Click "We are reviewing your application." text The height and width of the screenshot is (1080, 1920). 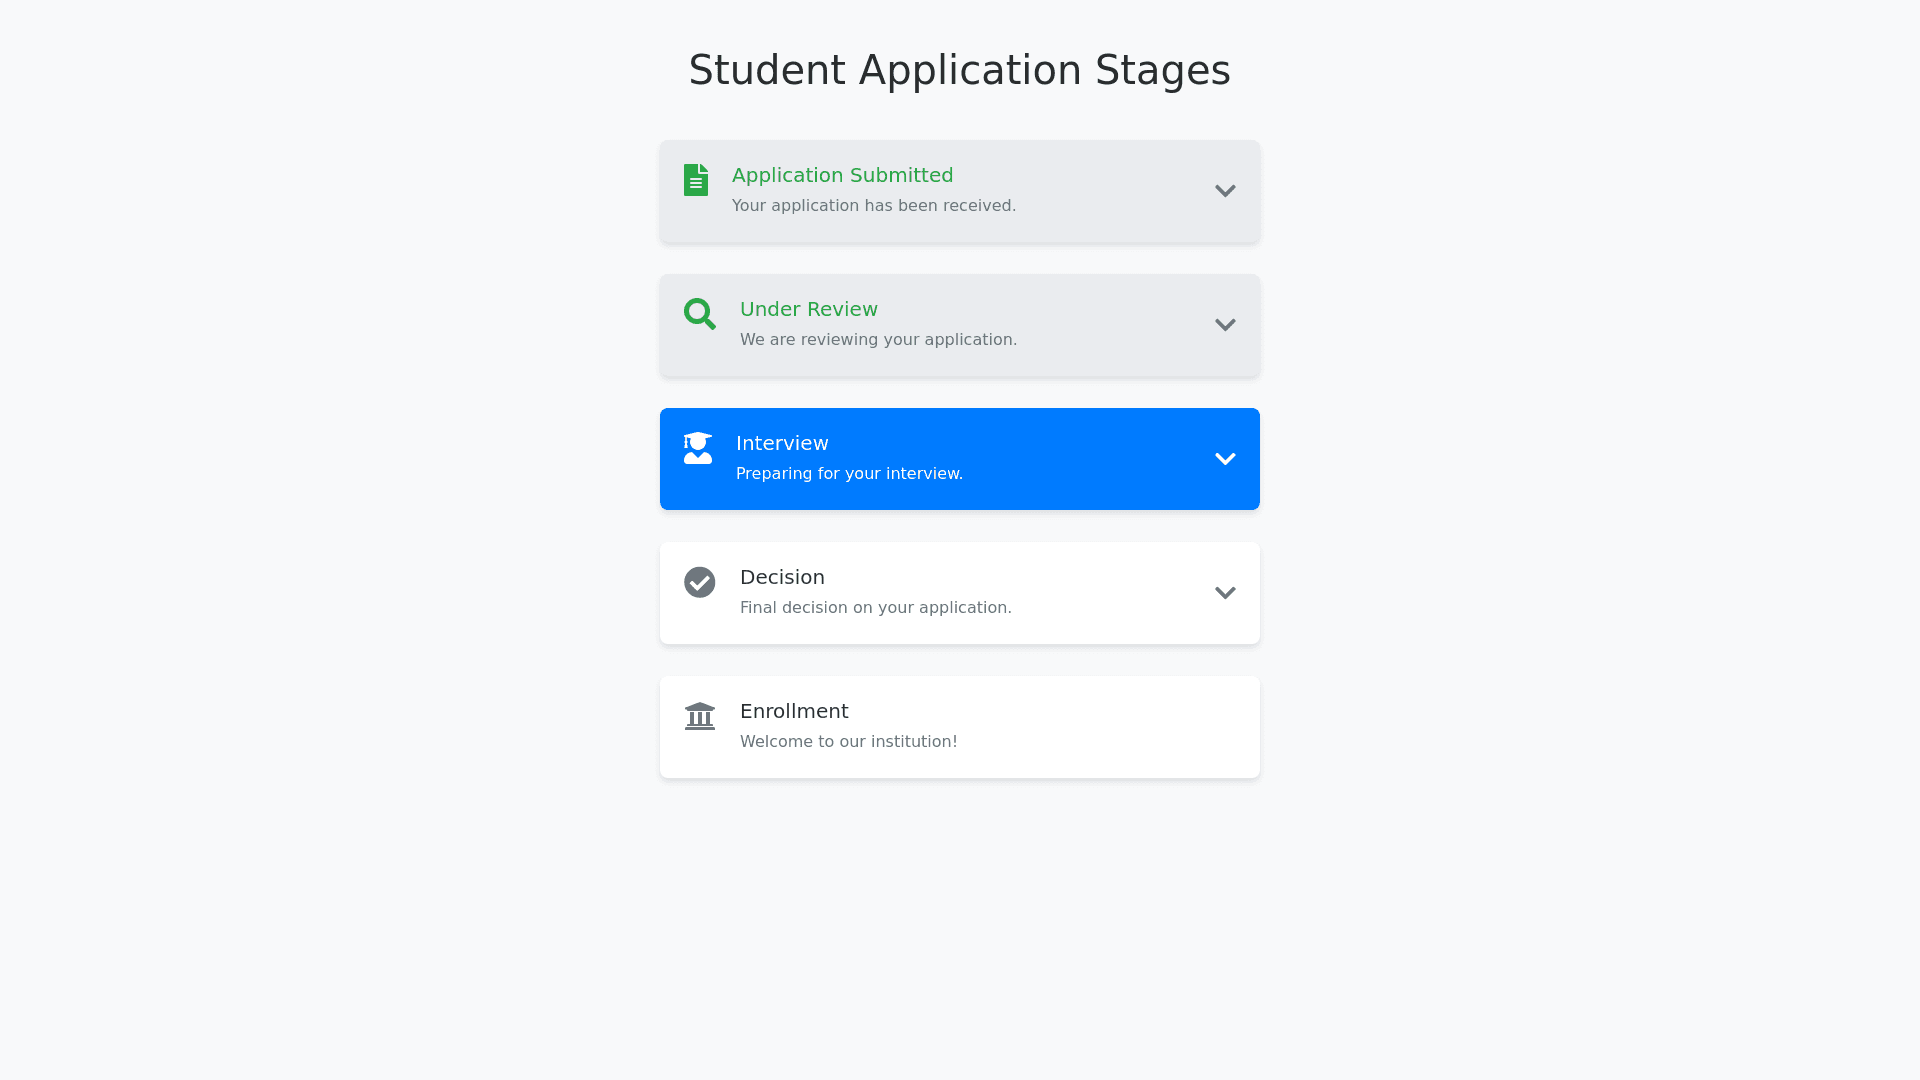tap(878, 339)
